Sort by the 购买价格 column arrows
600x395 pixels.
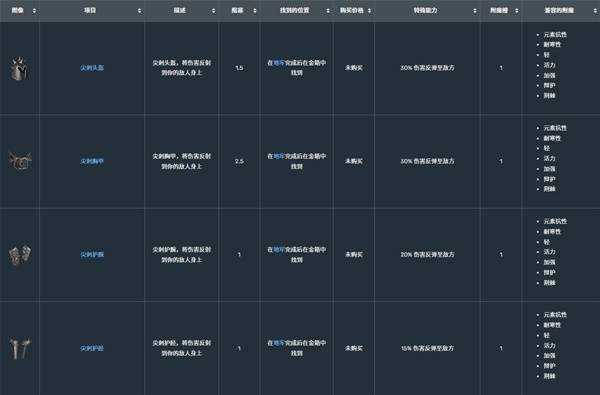tap(369, 11)
